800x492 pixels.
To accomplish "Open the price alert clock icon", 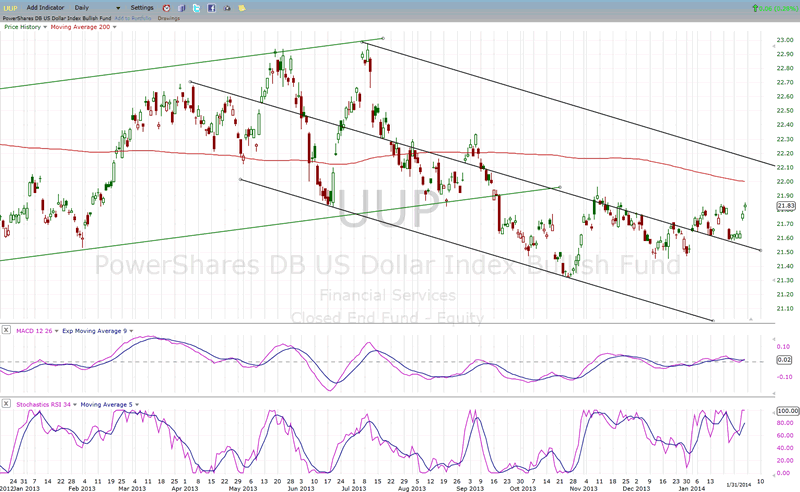I will [166, 8].
